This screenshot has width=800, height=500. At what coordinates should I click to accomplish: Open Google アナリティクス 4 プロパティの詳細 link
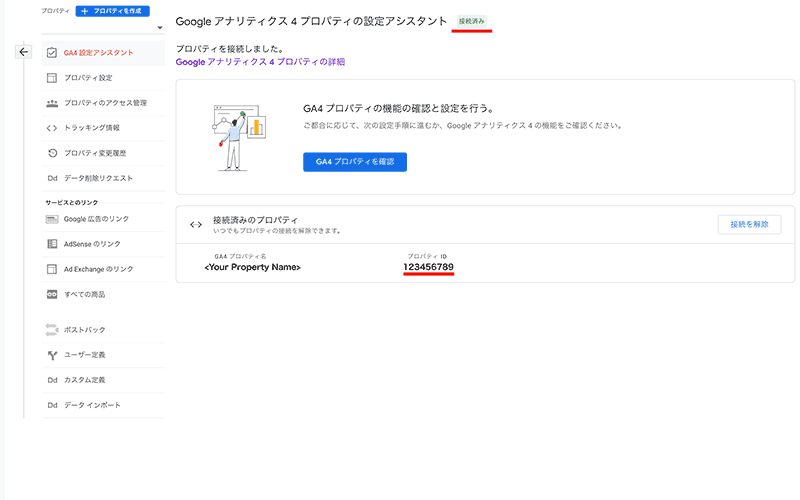[x=260, y=62]
